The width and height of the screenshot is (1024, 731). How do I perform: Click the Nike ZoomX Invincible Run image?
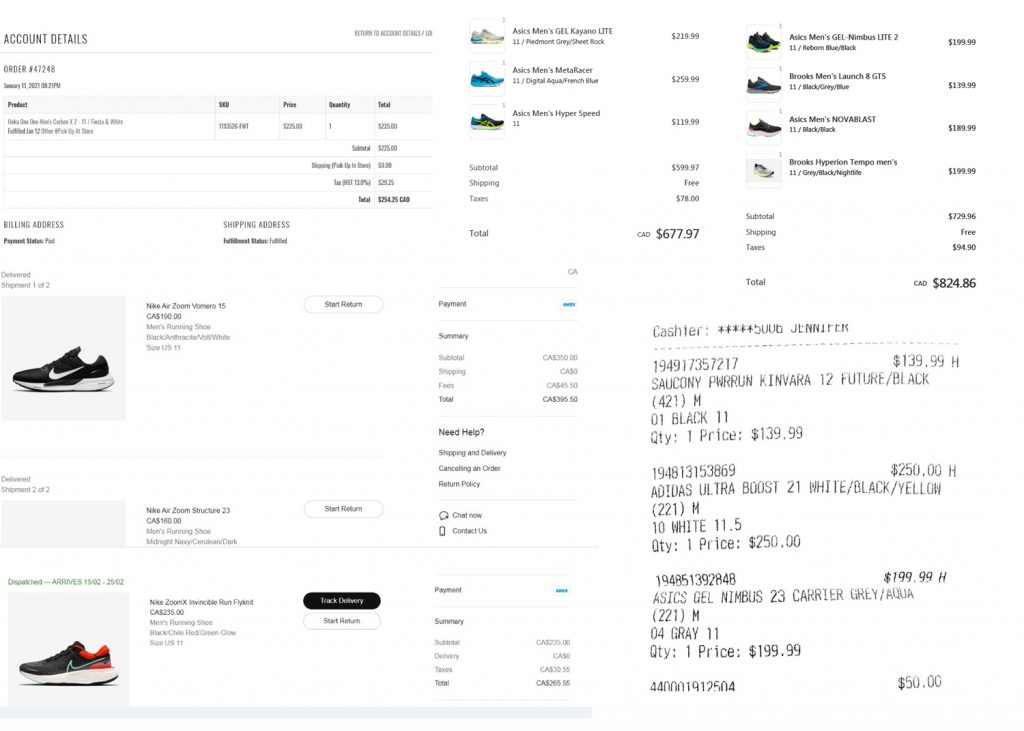coord(69,649)
